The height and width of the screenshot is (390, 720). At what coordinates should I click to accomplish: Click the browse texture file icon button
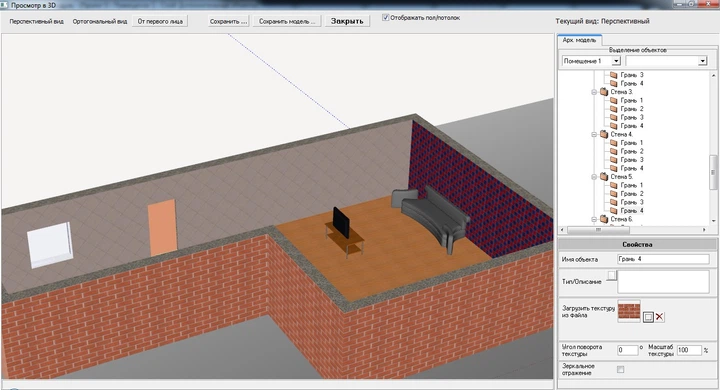648,317
